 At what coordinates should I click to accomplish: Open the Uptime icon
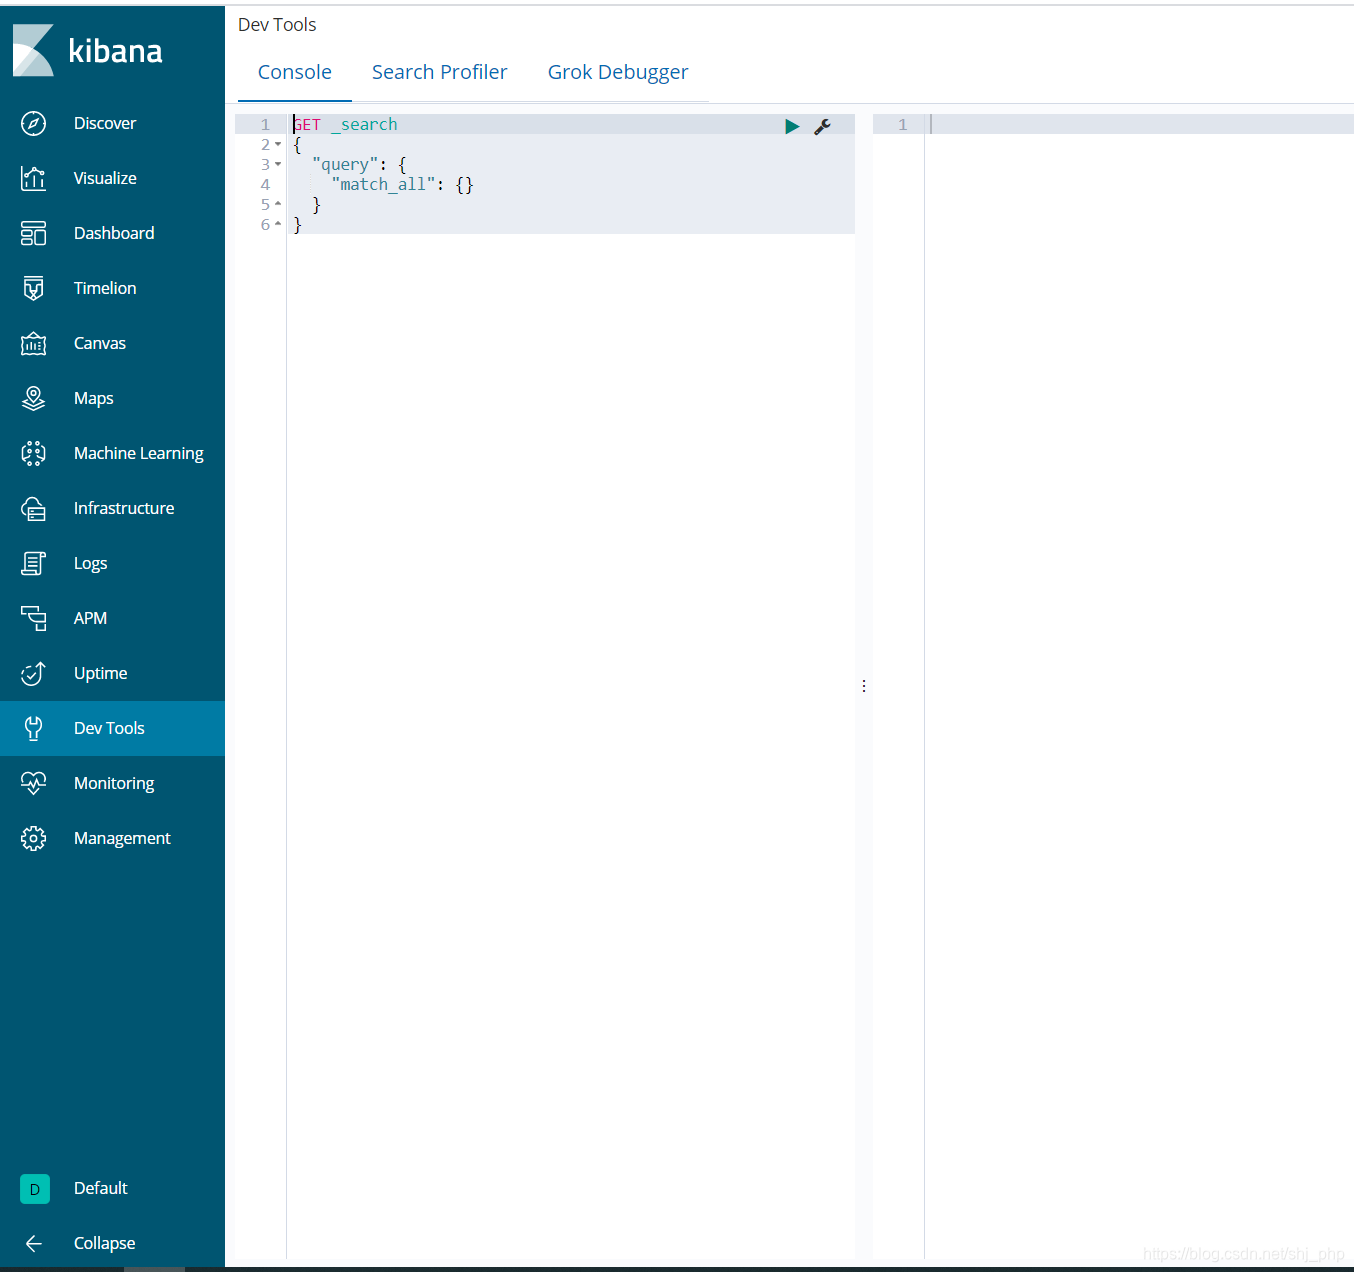[33, 673]
